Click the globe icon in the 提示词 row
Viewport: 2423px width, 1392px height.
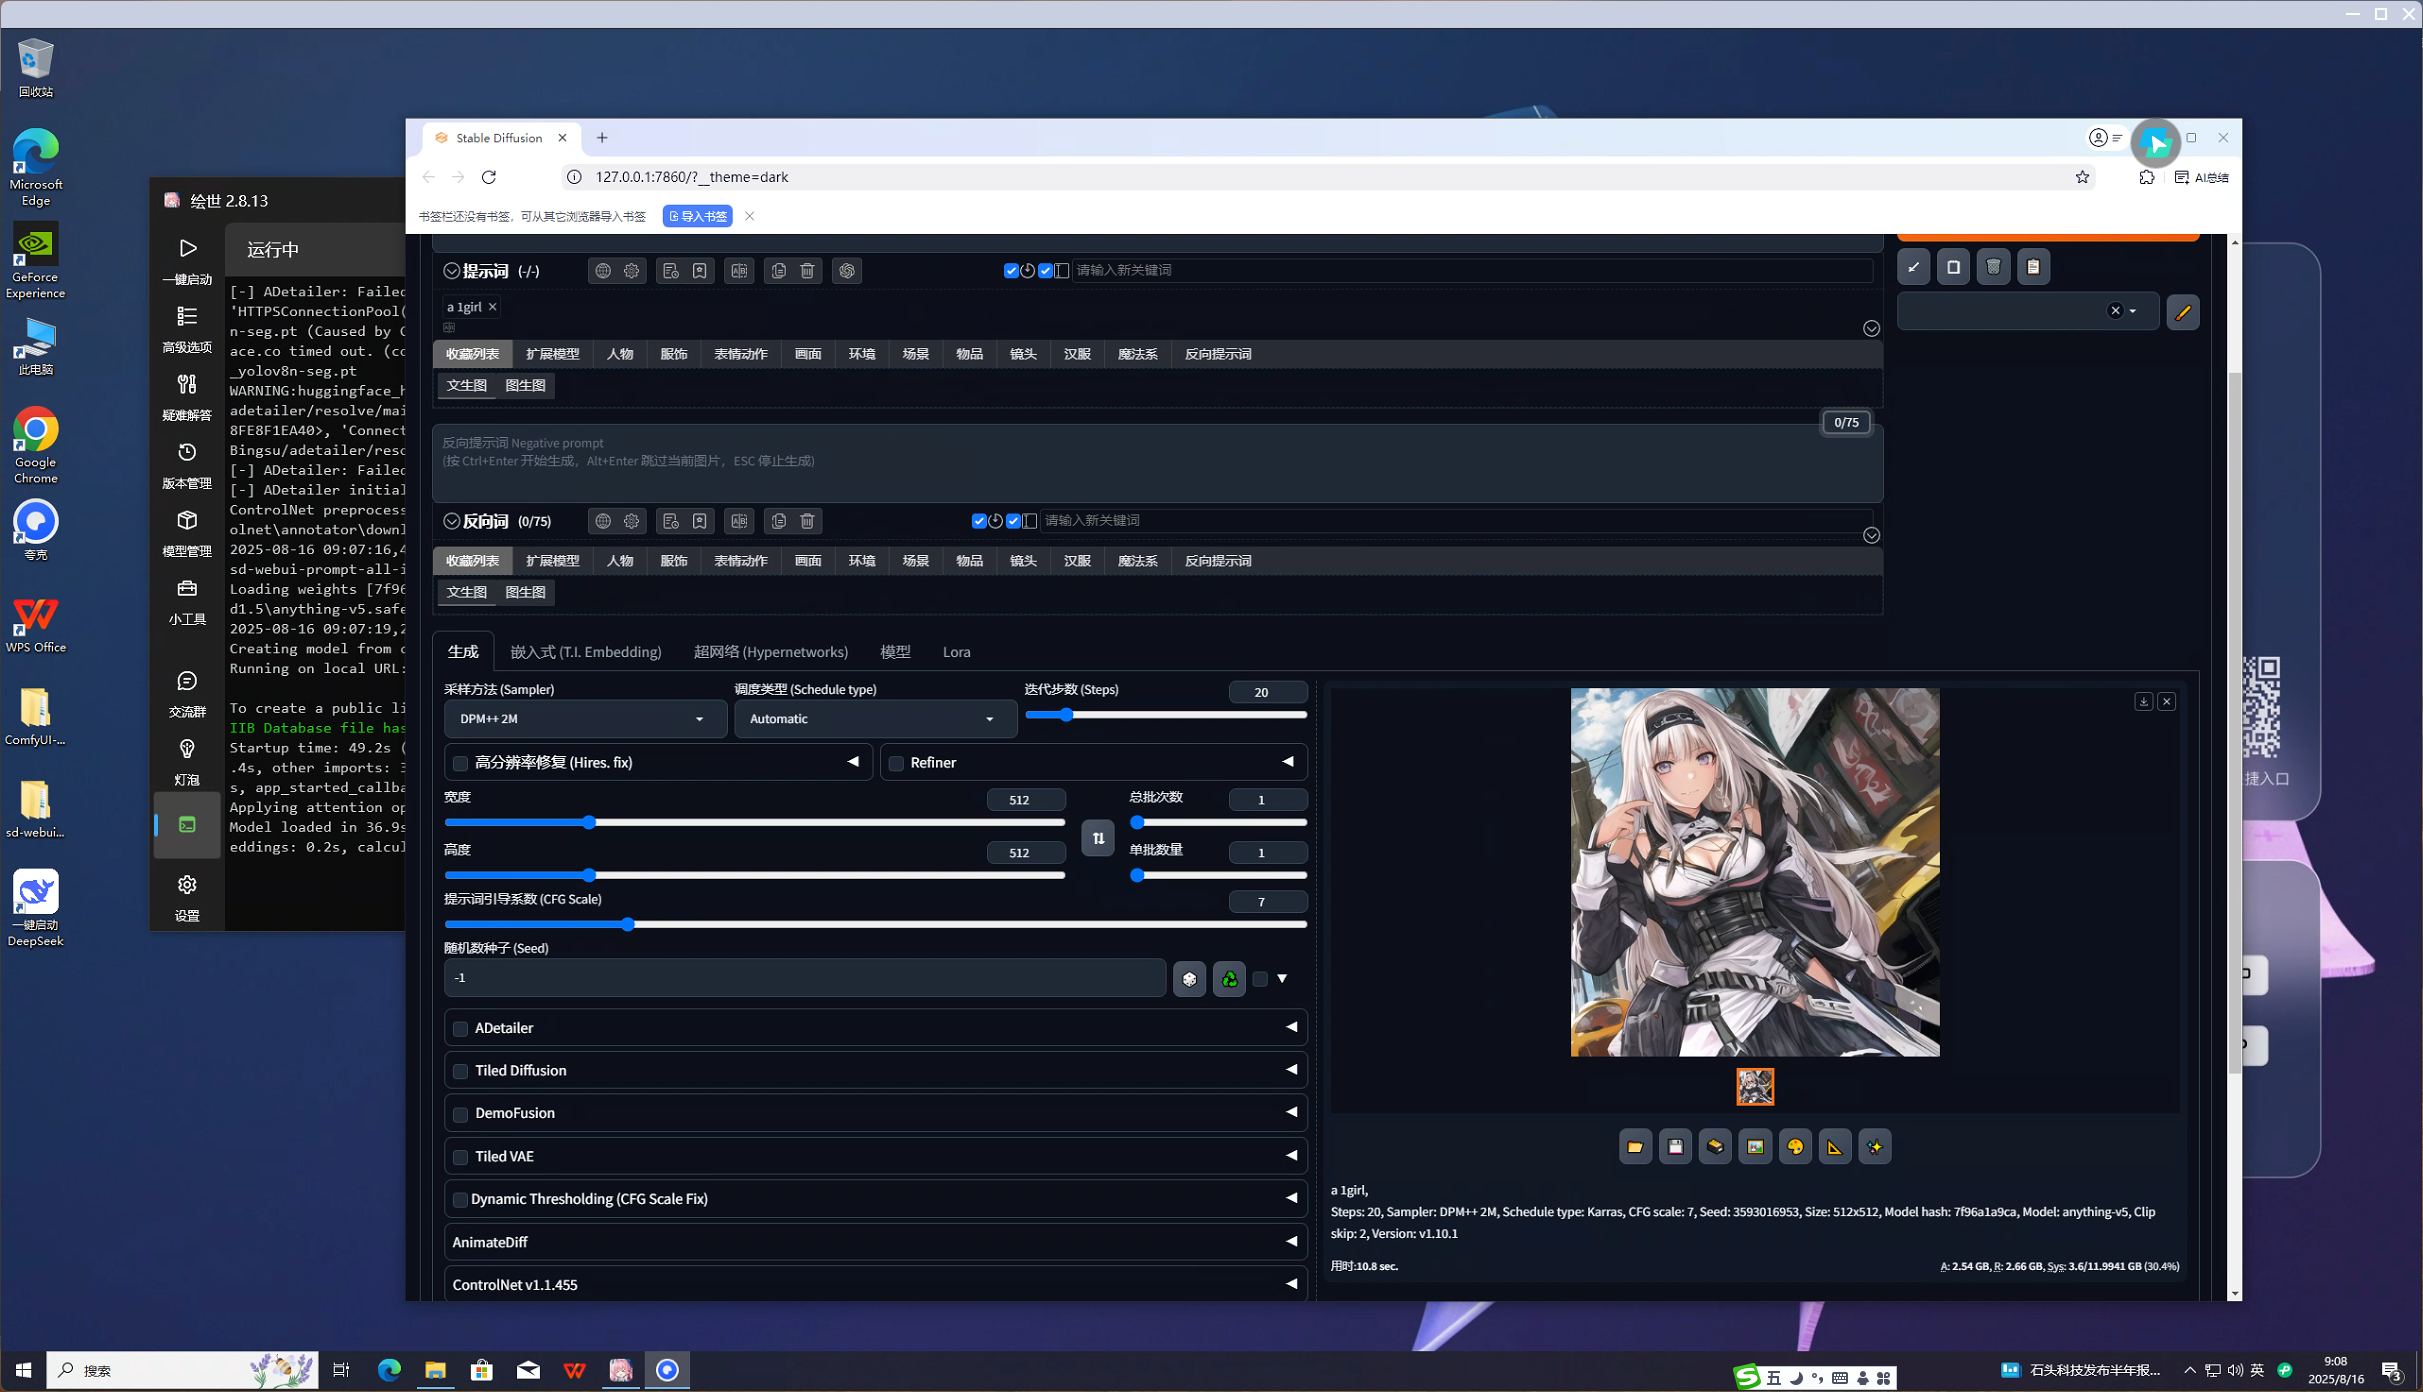coord(602,271)
